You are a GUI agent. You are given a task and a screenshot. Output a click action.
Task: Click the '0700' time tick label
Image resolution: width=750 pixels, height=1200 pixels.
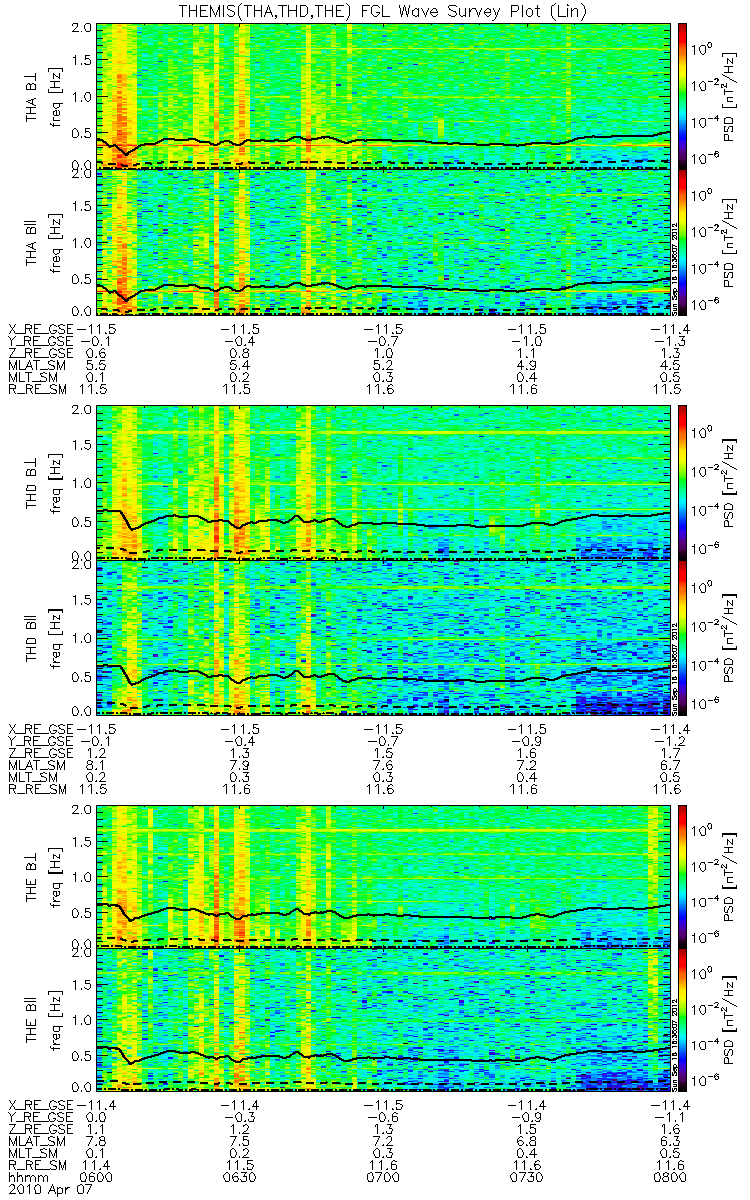tap(384, 1177)
